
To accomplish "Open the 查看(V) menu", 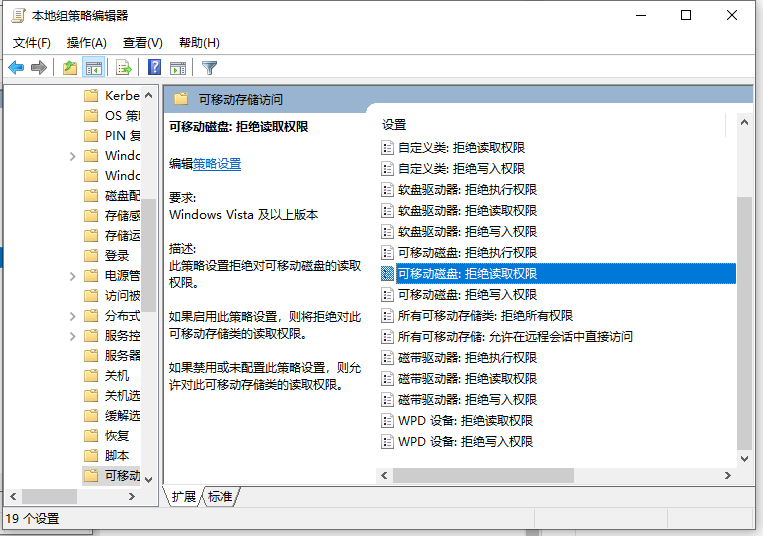I will 143,43.
